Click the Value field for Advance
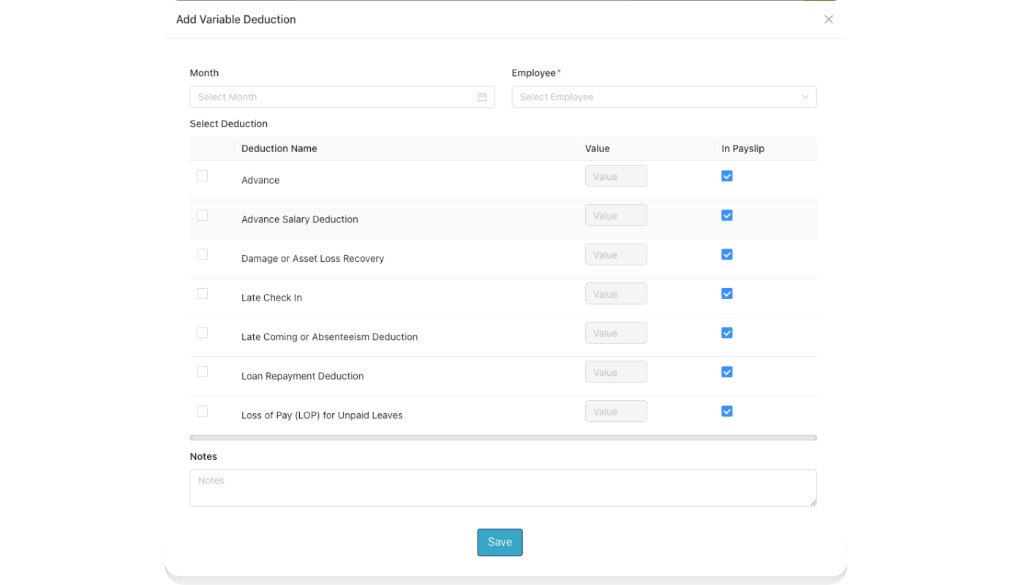 click(615, 175)
